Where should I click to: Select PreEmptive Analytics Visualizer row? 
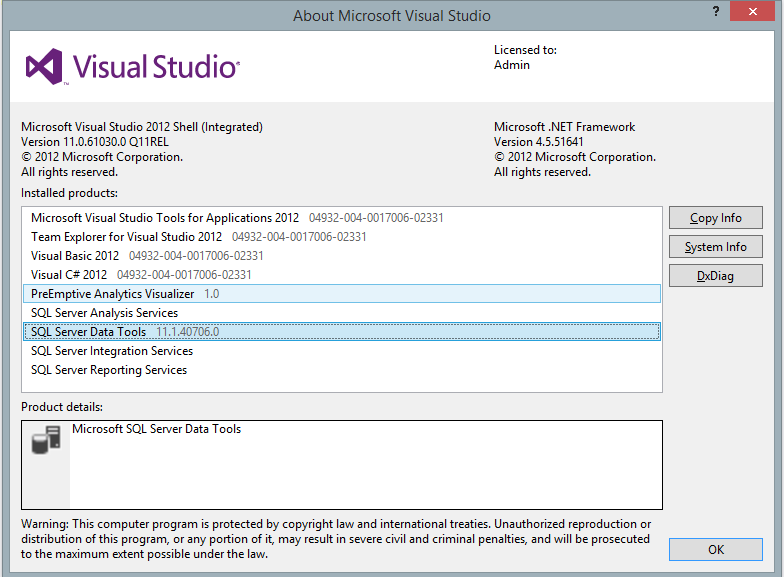(342, 294)
